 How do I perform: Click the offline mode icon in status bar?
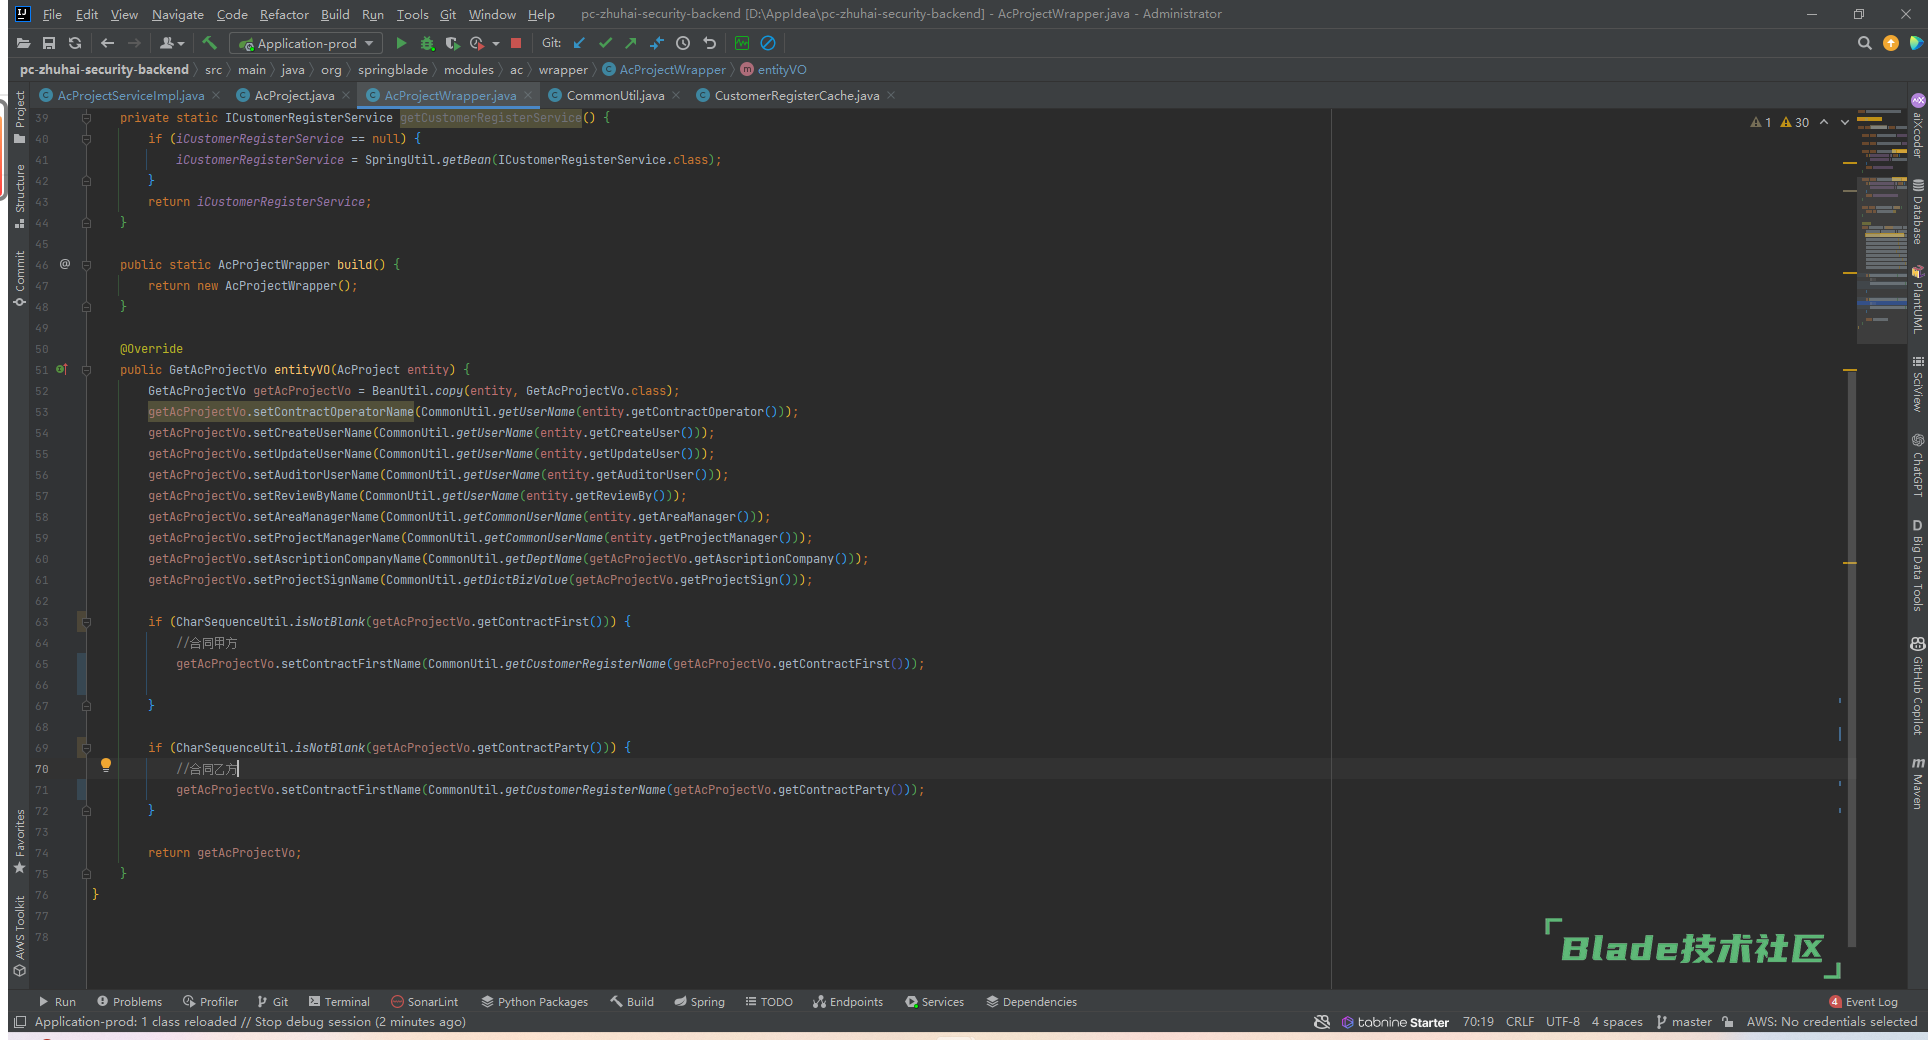click(x=1321, y=1022)
